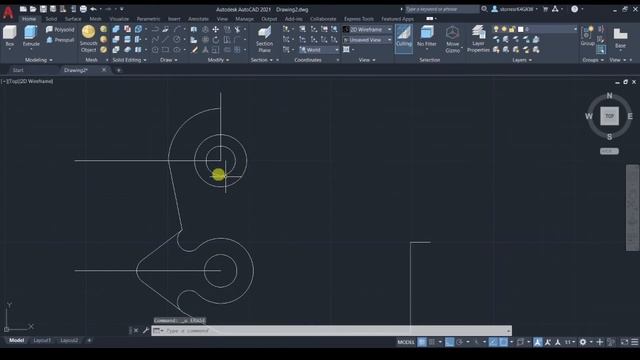
Task: Click the Help question mark icon
Action: tap(574, 9)
